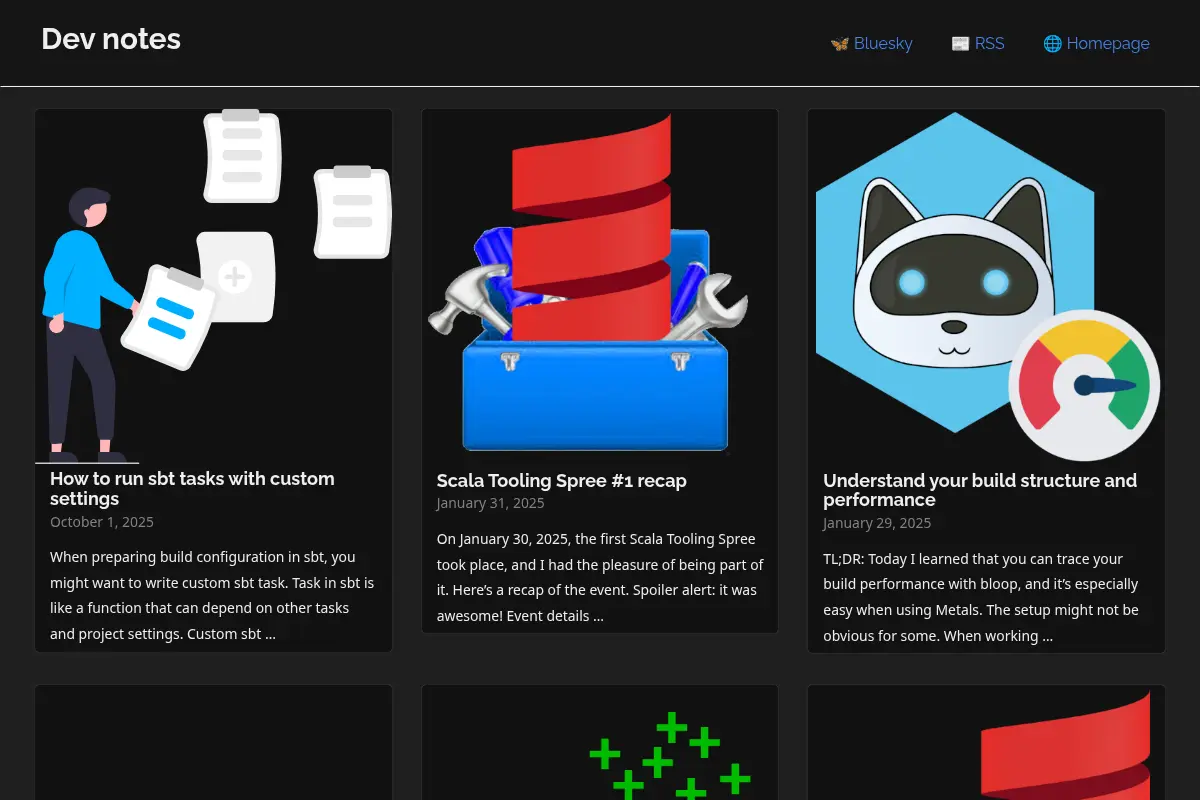Open 'Understand your build structure and performance'
This screenshot has height=800, width=1200.
coord(980,490)
